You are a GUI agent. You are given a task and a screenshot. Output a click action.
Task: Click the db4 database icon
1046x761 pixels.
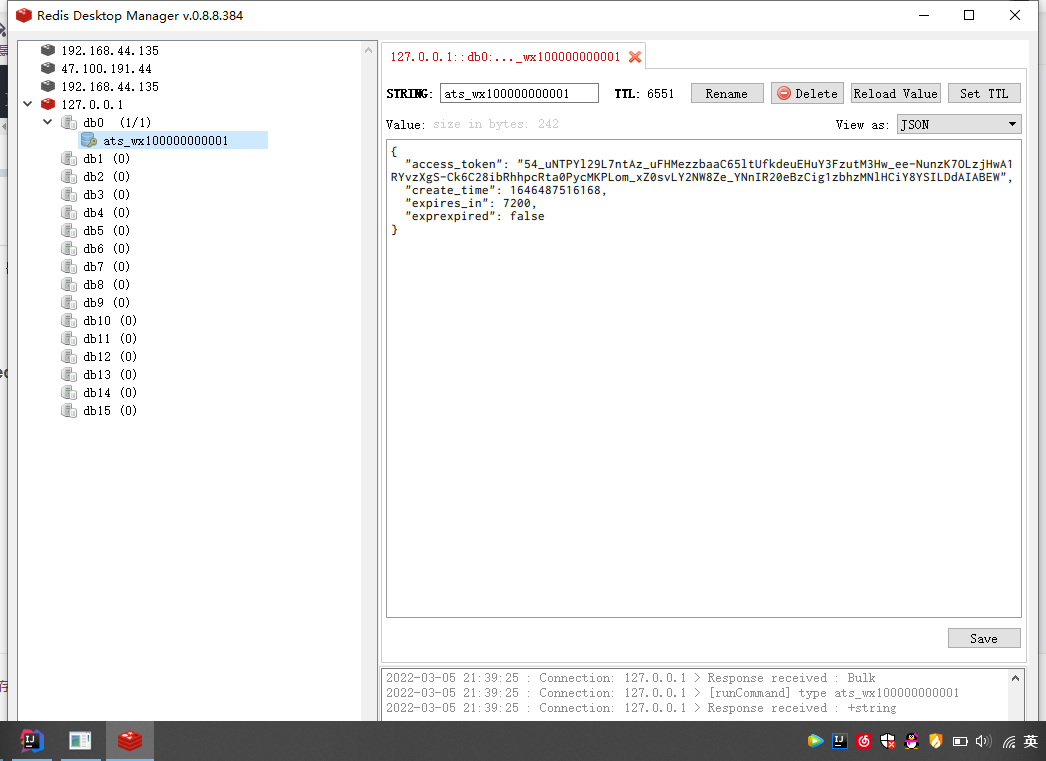pos(69,212)
